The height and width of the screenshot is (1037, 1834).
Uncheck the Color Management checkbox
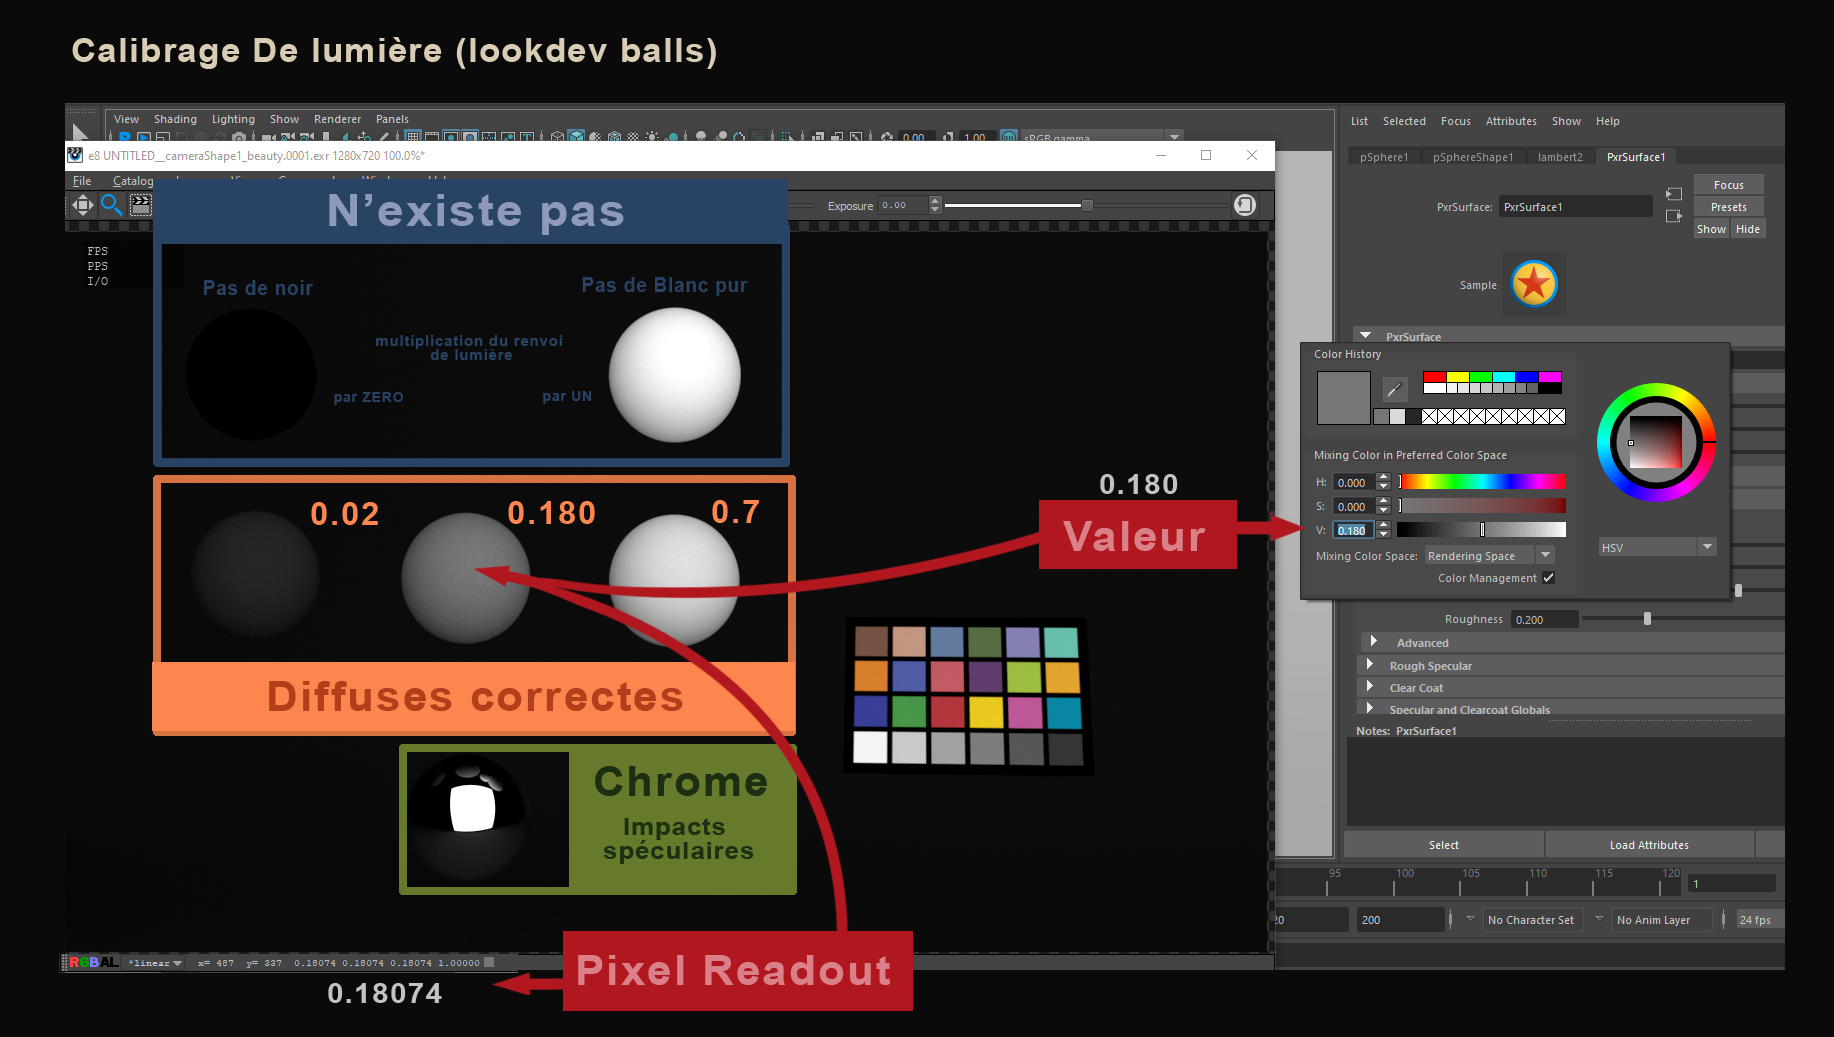[x=1548, y=578]
